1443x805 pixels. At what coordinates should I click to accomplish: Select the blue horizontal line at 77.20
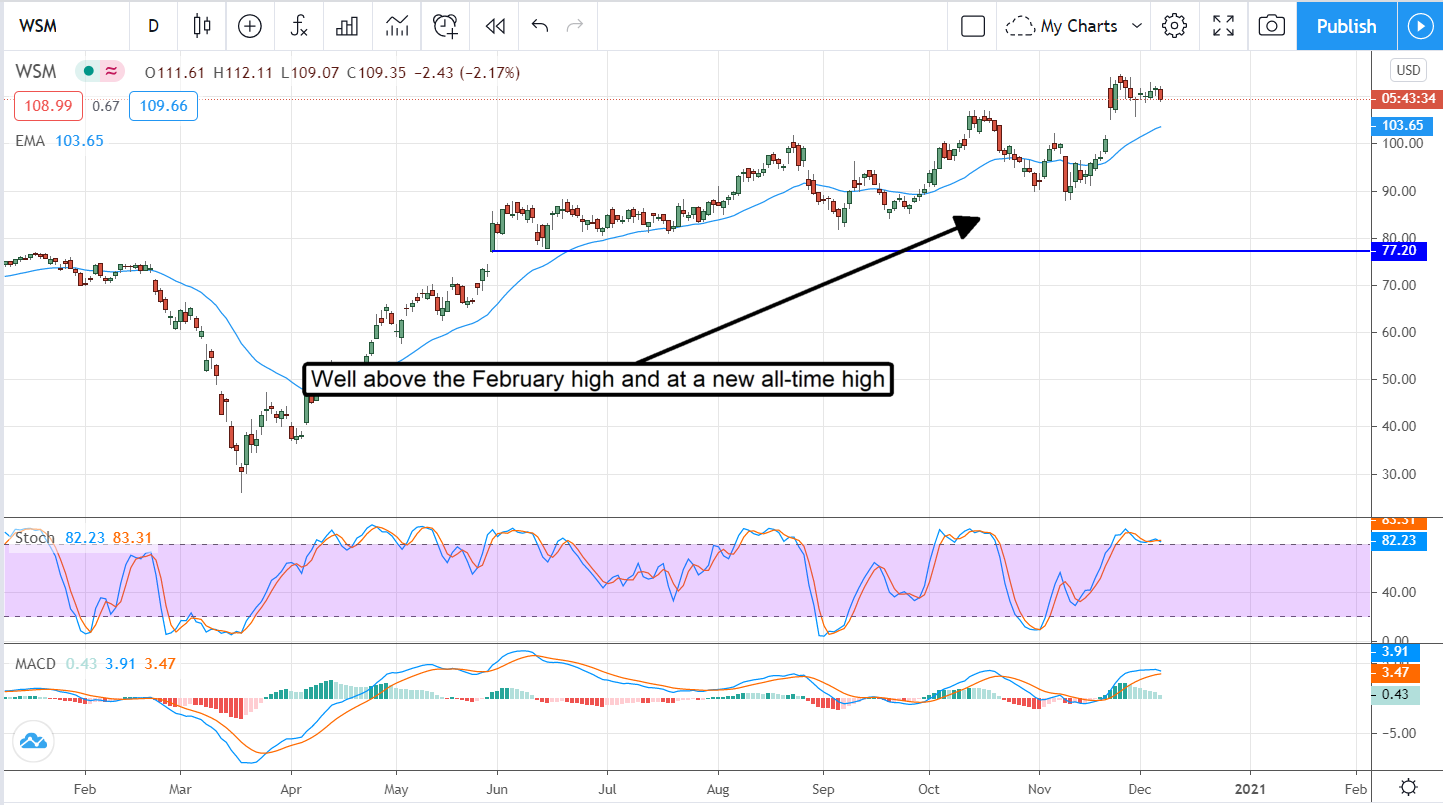coord(900,250)
